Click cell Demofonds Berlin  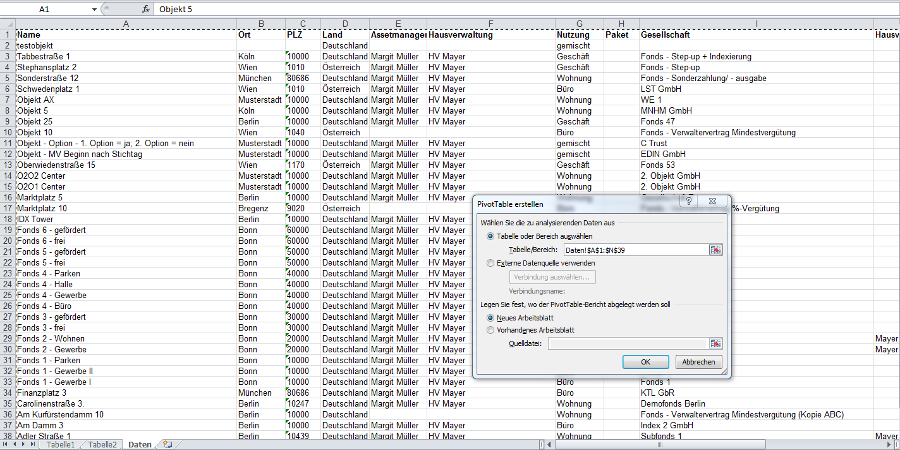[x=757, y=404]
